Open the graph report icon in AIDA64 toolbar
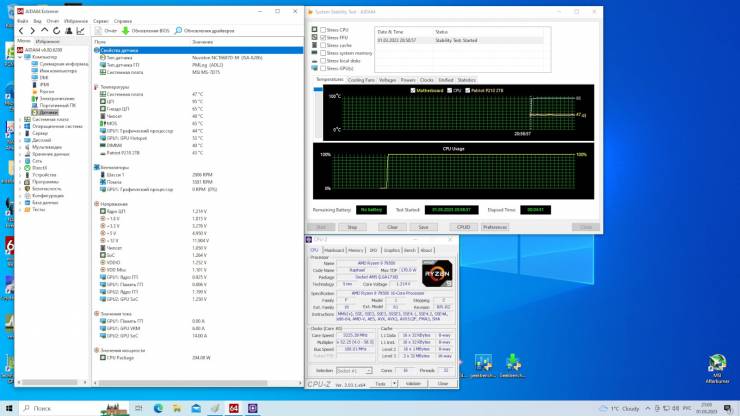 [81, 31]
